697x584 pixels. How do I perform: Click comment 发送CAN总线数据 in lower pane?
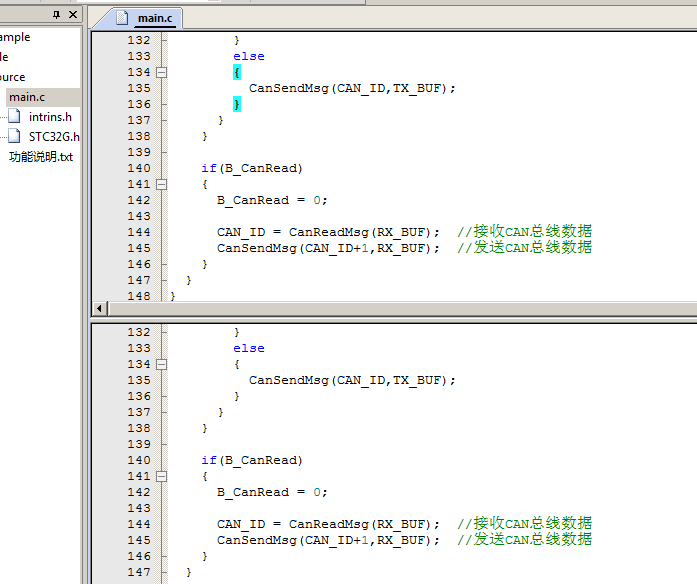525,540
